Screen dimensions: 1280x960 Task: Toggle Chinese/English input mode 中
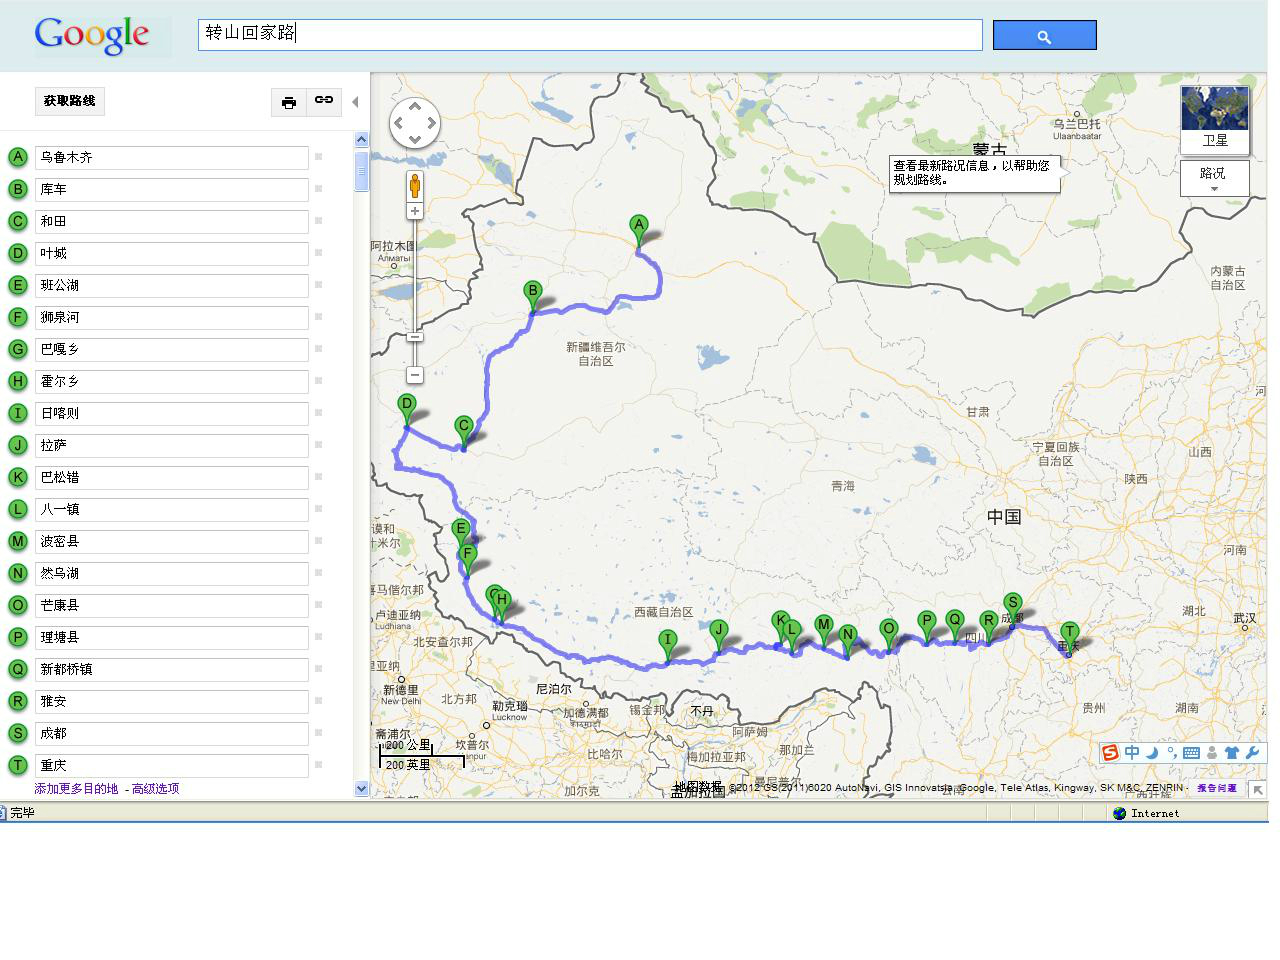[x=1132, y=753]
